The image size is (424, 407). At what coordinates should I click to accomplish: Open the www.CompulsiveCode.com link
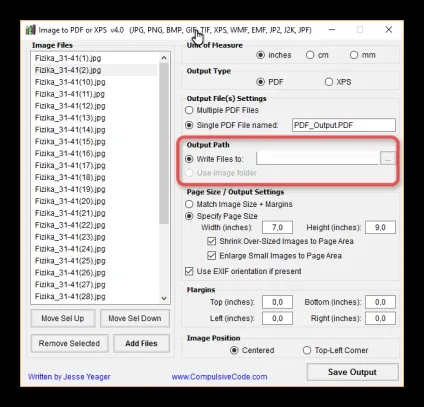coord(219,377)
